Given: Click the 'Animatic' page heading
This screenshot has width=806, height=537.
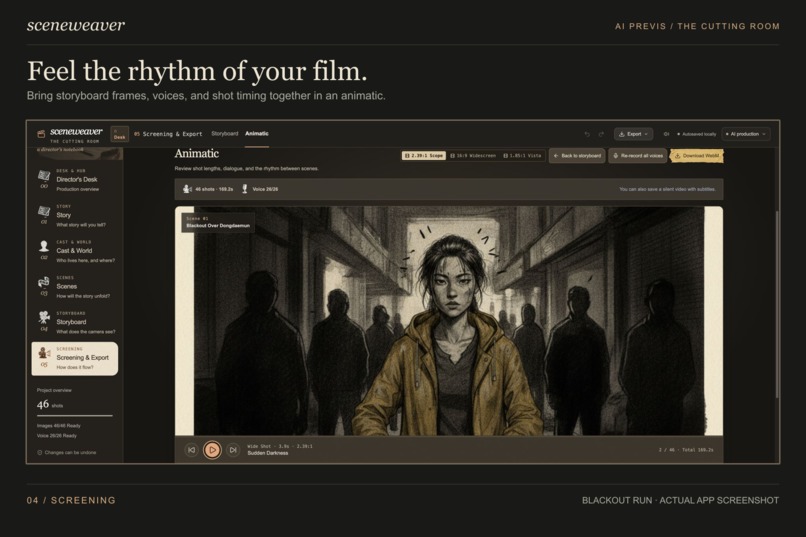Looking at the screenshot, I should 196,154.
